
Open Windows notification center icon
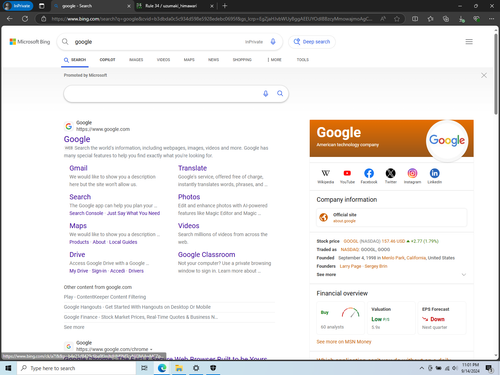coord(489,368)
